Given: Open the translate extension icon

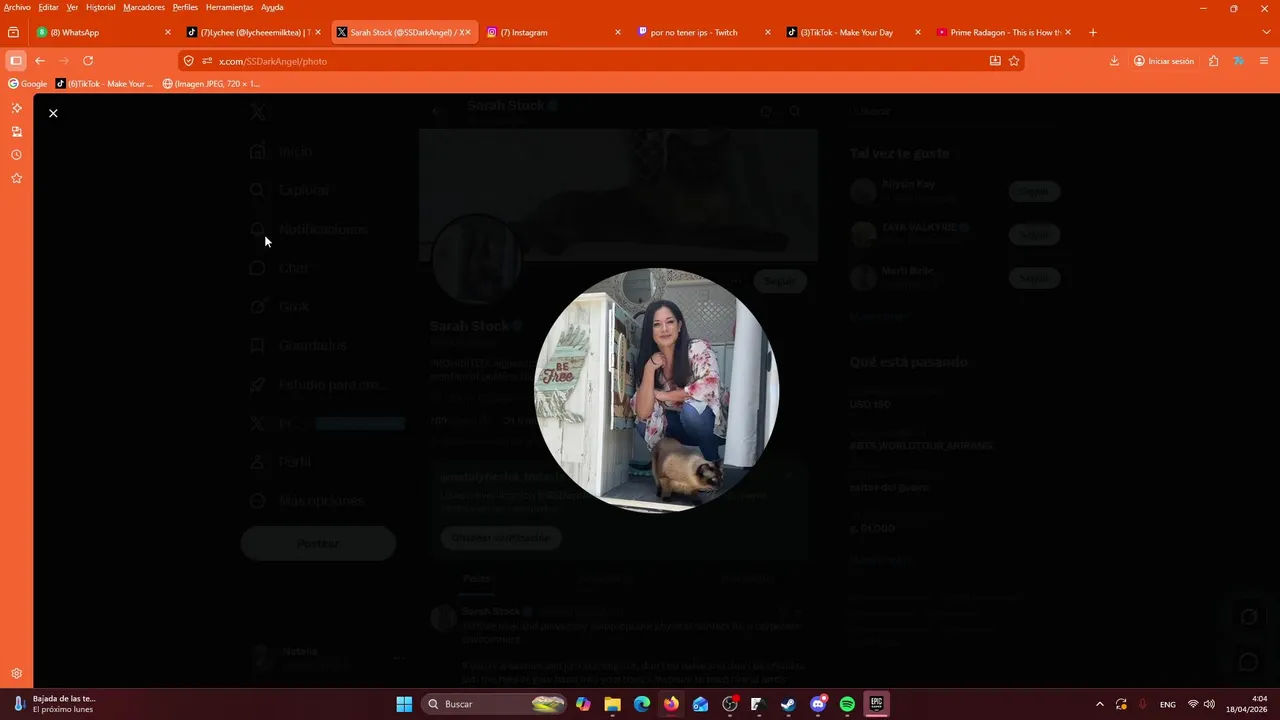Looking at the screenshot, I should click(x=1238, y=61).
